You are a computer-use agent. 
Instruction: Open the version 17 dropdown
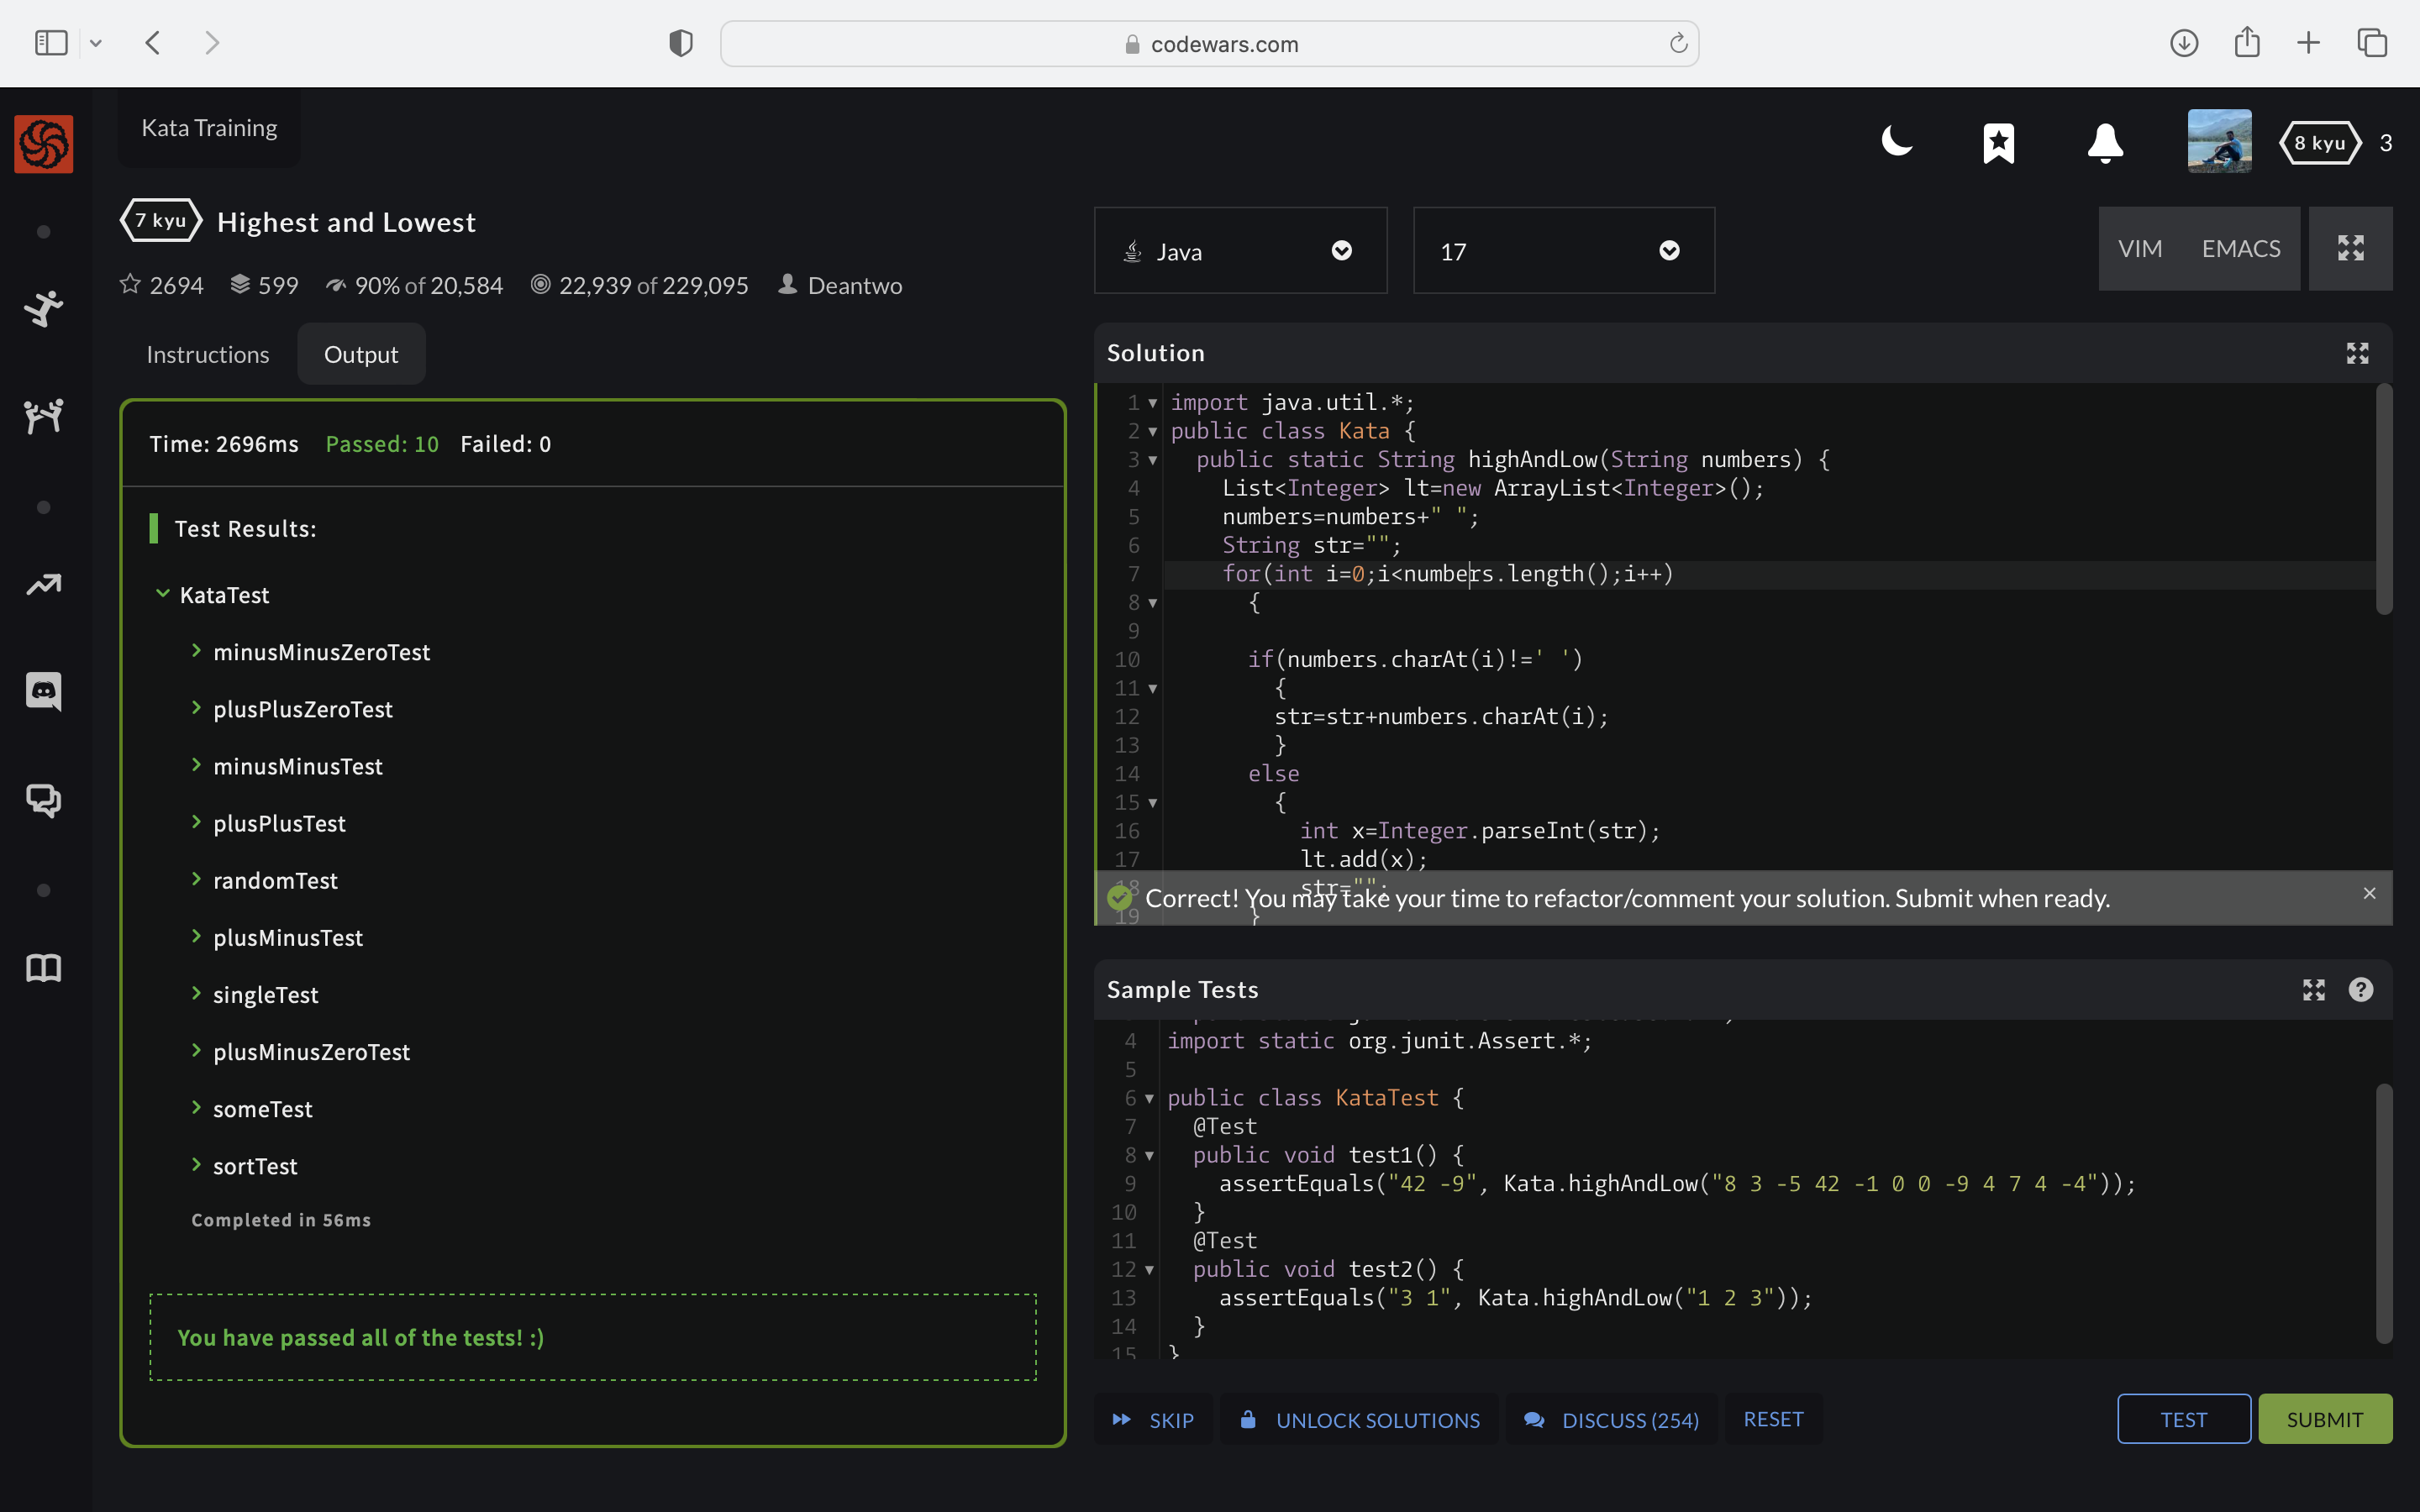(x=1563, y=251)
